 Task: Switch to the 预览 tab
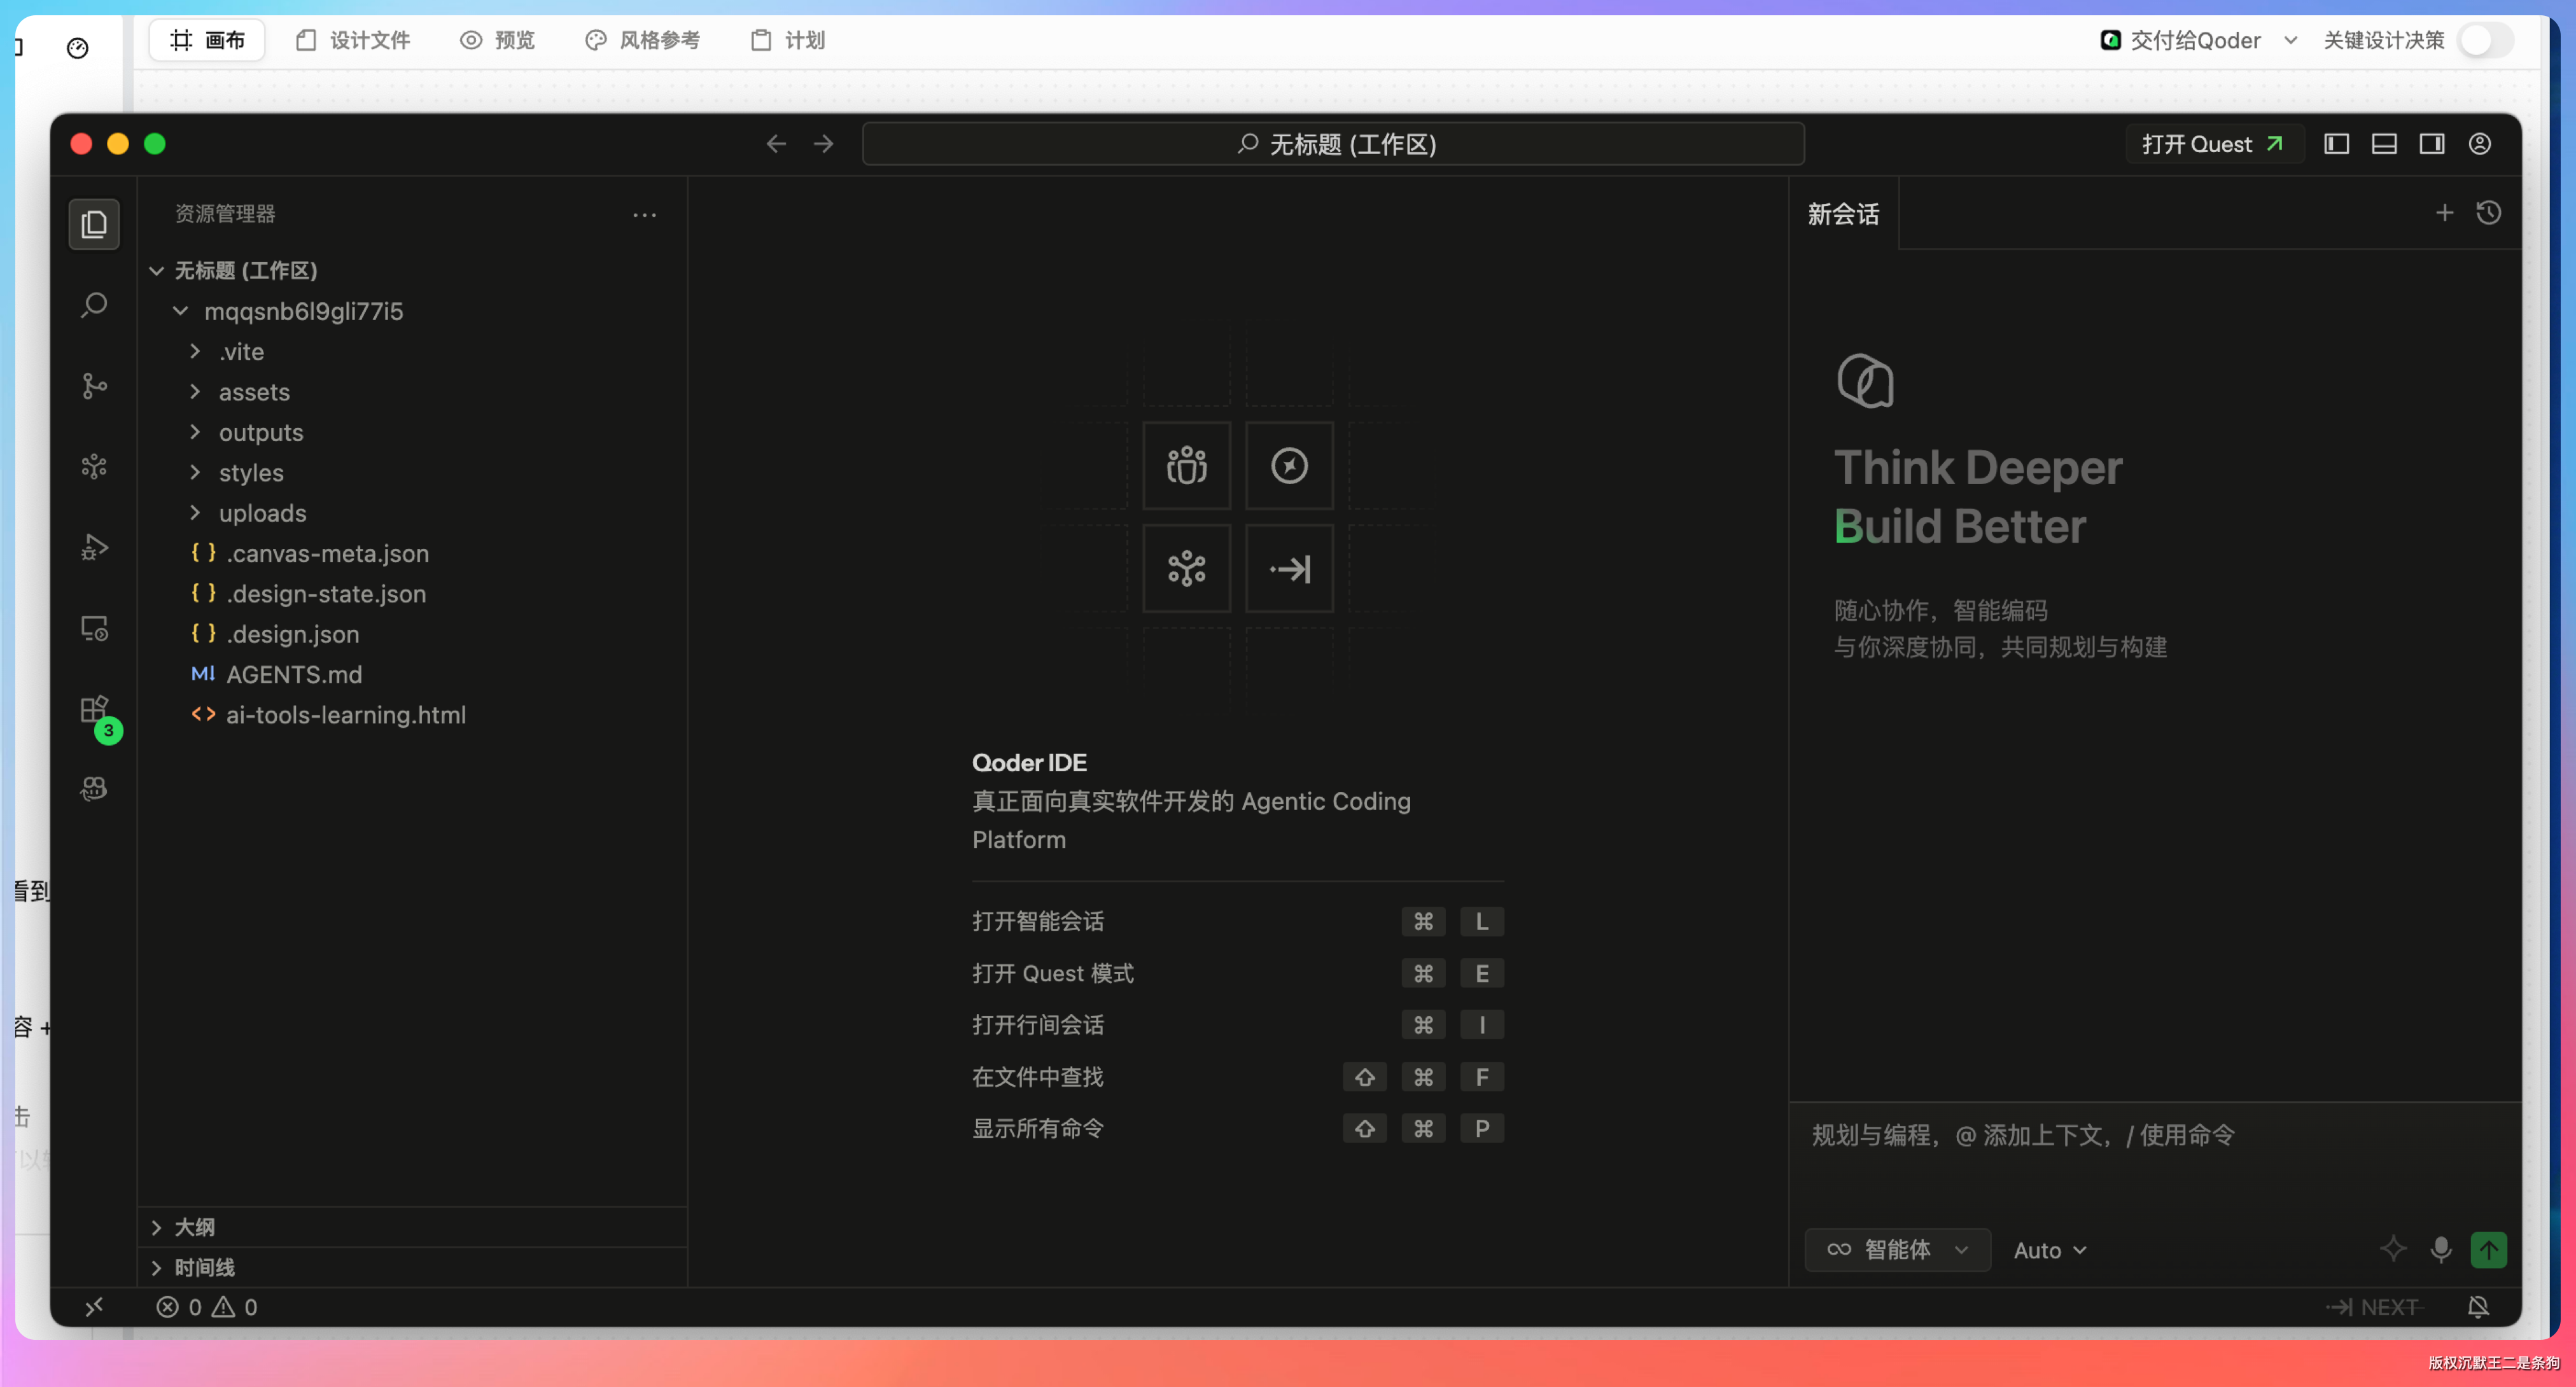tap(497, 40)
